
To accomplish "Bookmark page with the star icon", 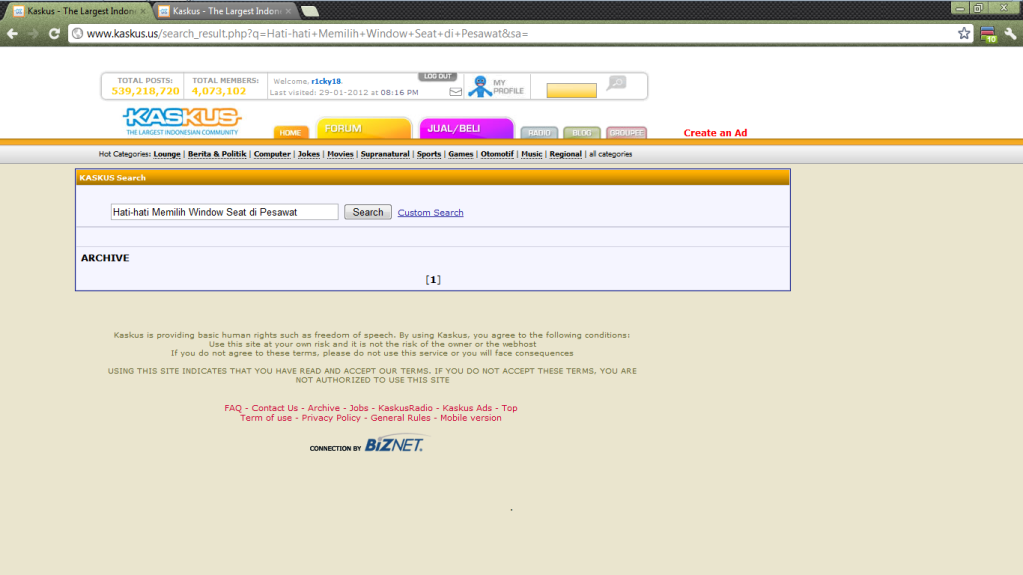I will (964, 33).
